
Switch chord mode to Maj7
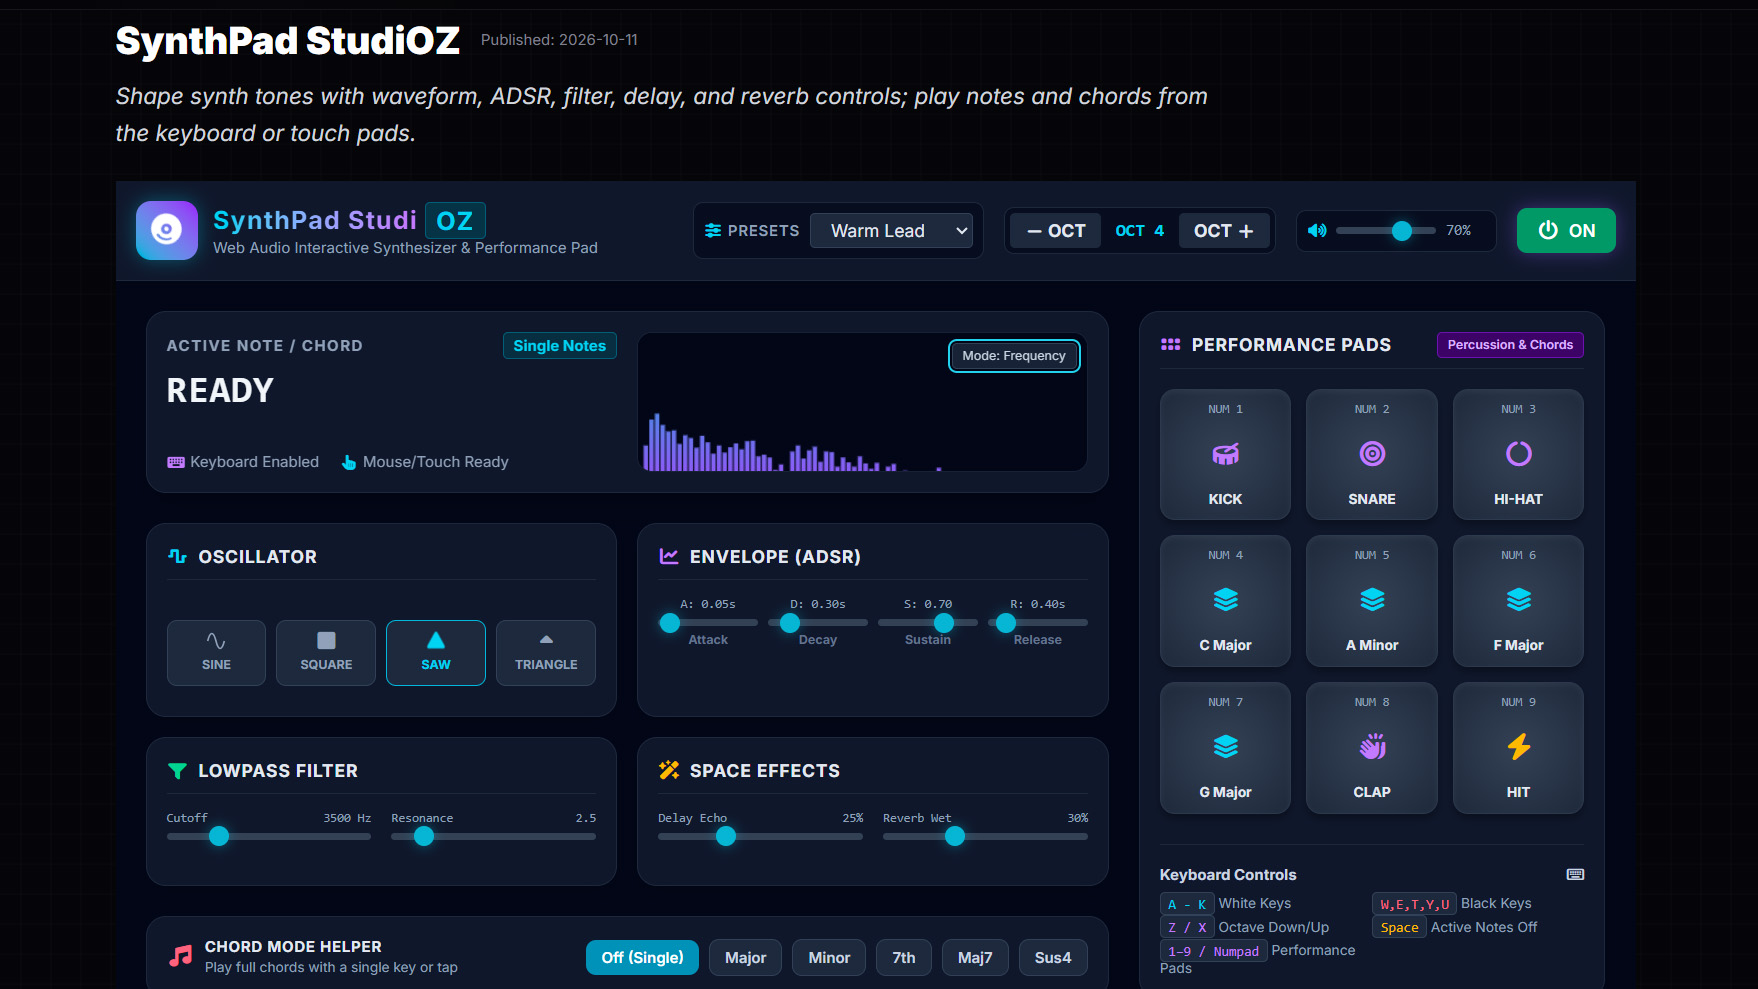(975, 958)
